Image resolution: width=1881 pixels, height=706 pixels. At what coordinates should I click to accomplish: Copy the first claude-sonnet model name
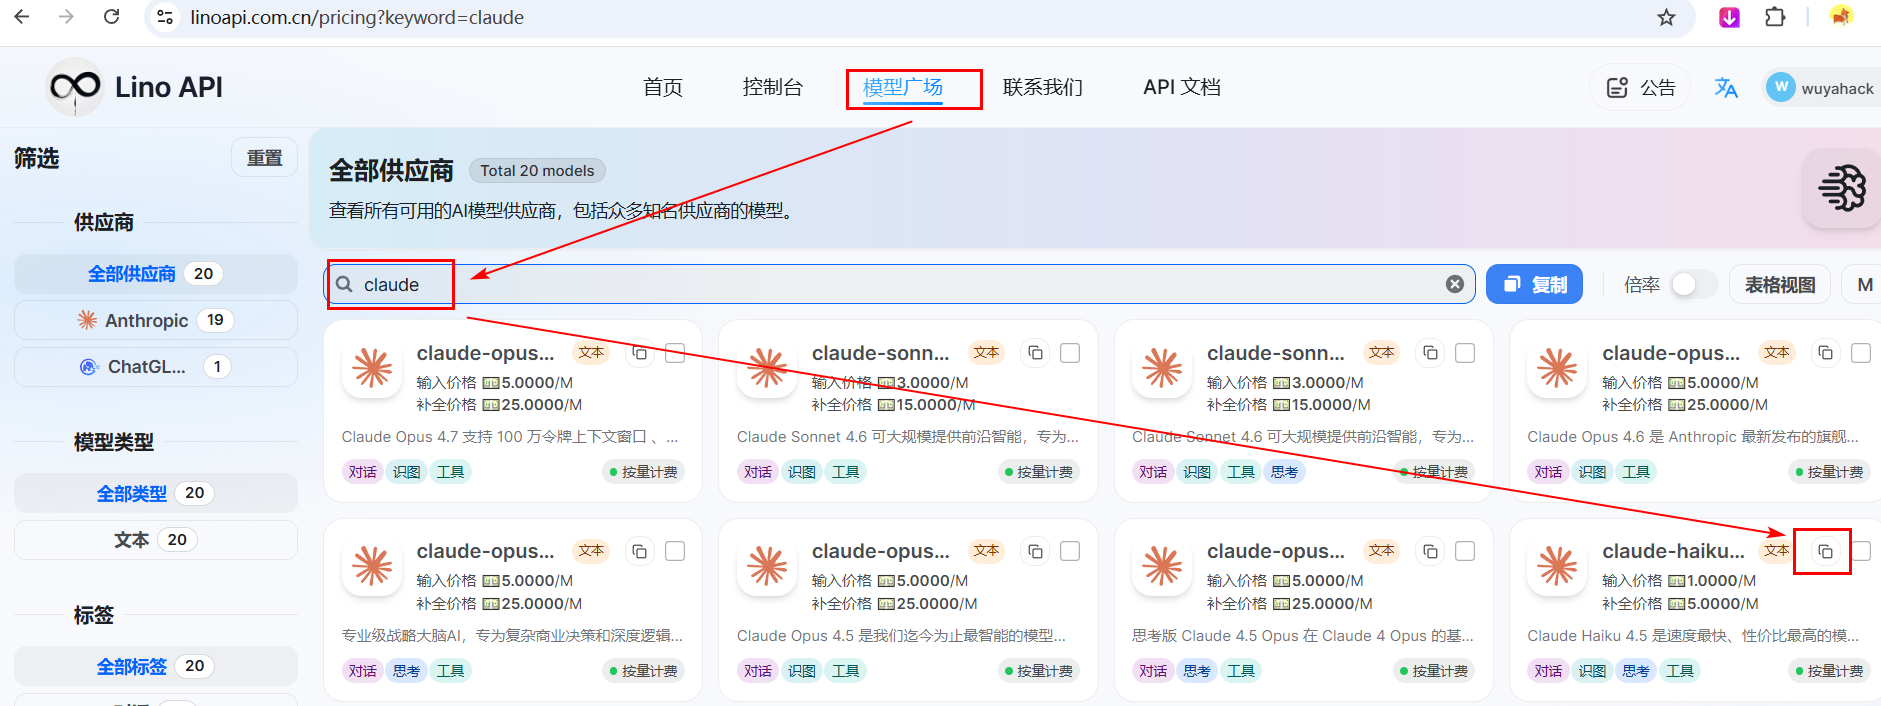click(1035, 353)
